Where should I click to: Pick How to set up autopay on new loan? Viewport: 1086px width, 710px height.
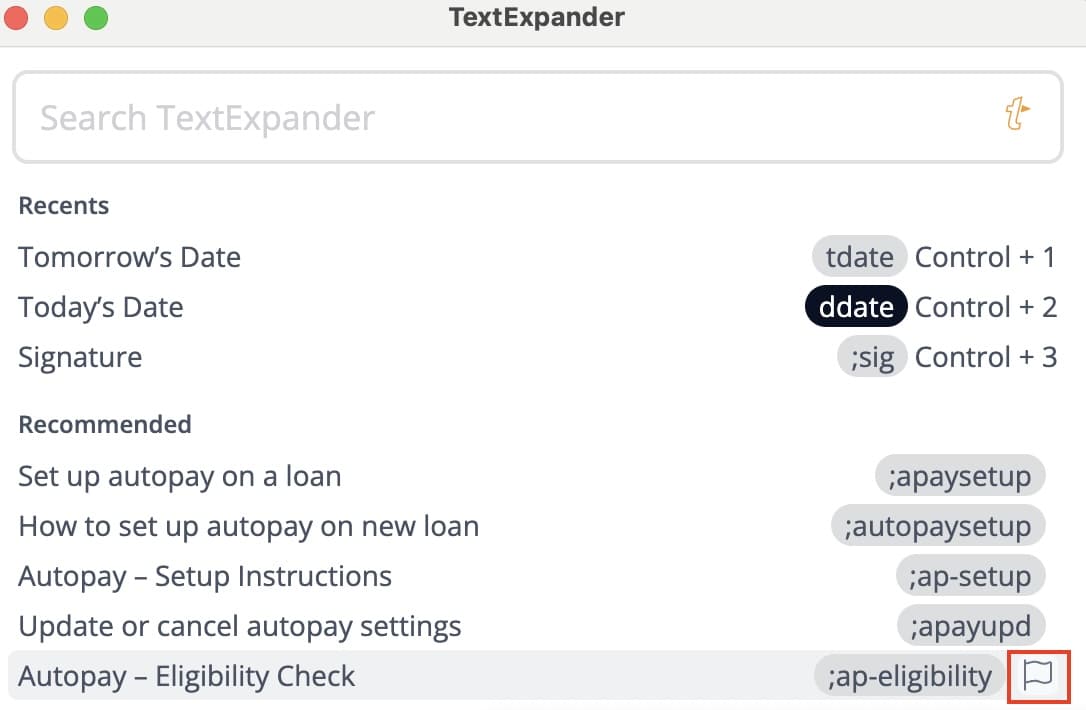coord(248,526)
